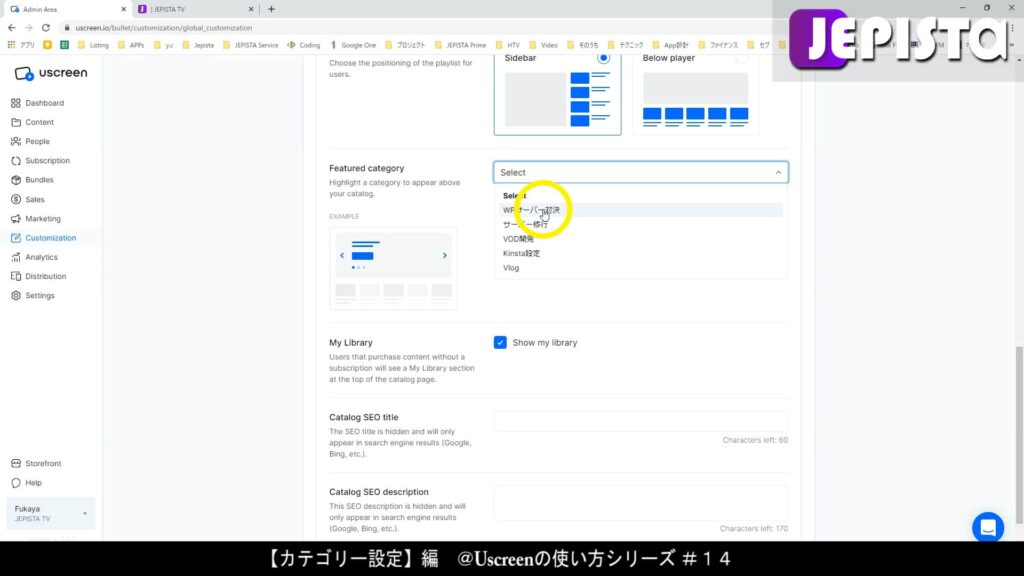Click the browser address bar URL
1024x576 pixels.
click(x=163, y=28)
